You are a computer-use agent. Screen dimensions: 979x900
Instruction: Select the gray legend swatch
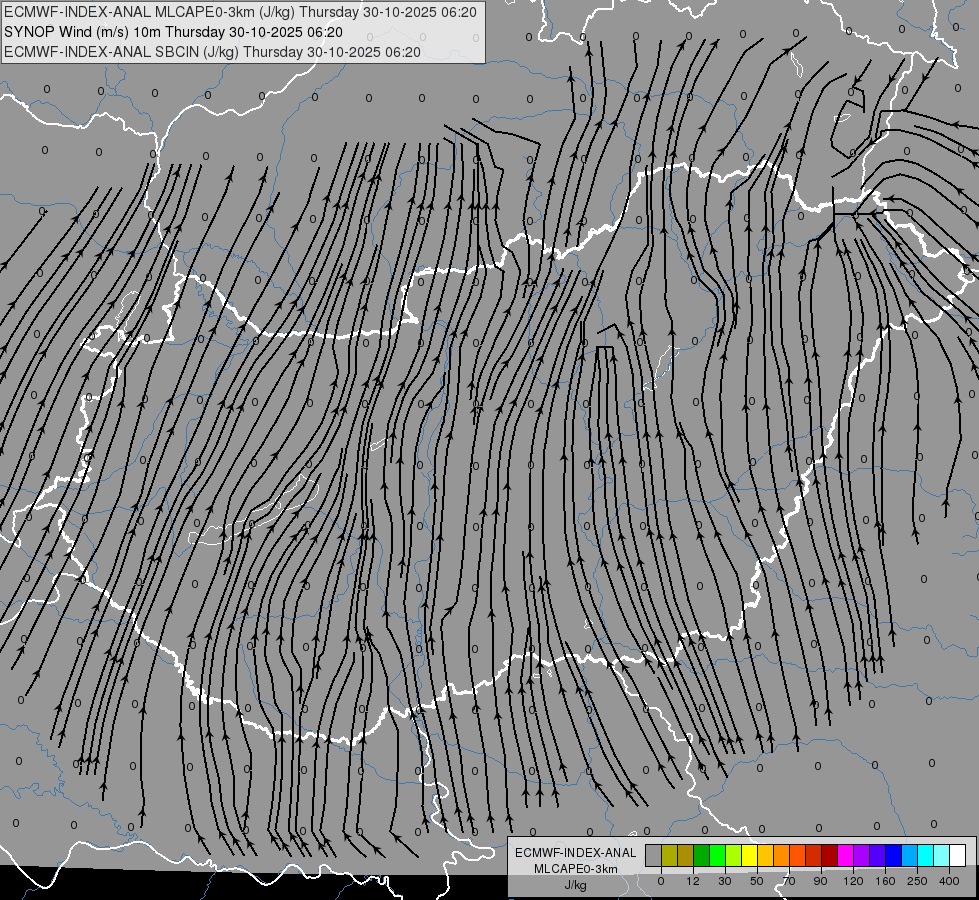[653, 855]
